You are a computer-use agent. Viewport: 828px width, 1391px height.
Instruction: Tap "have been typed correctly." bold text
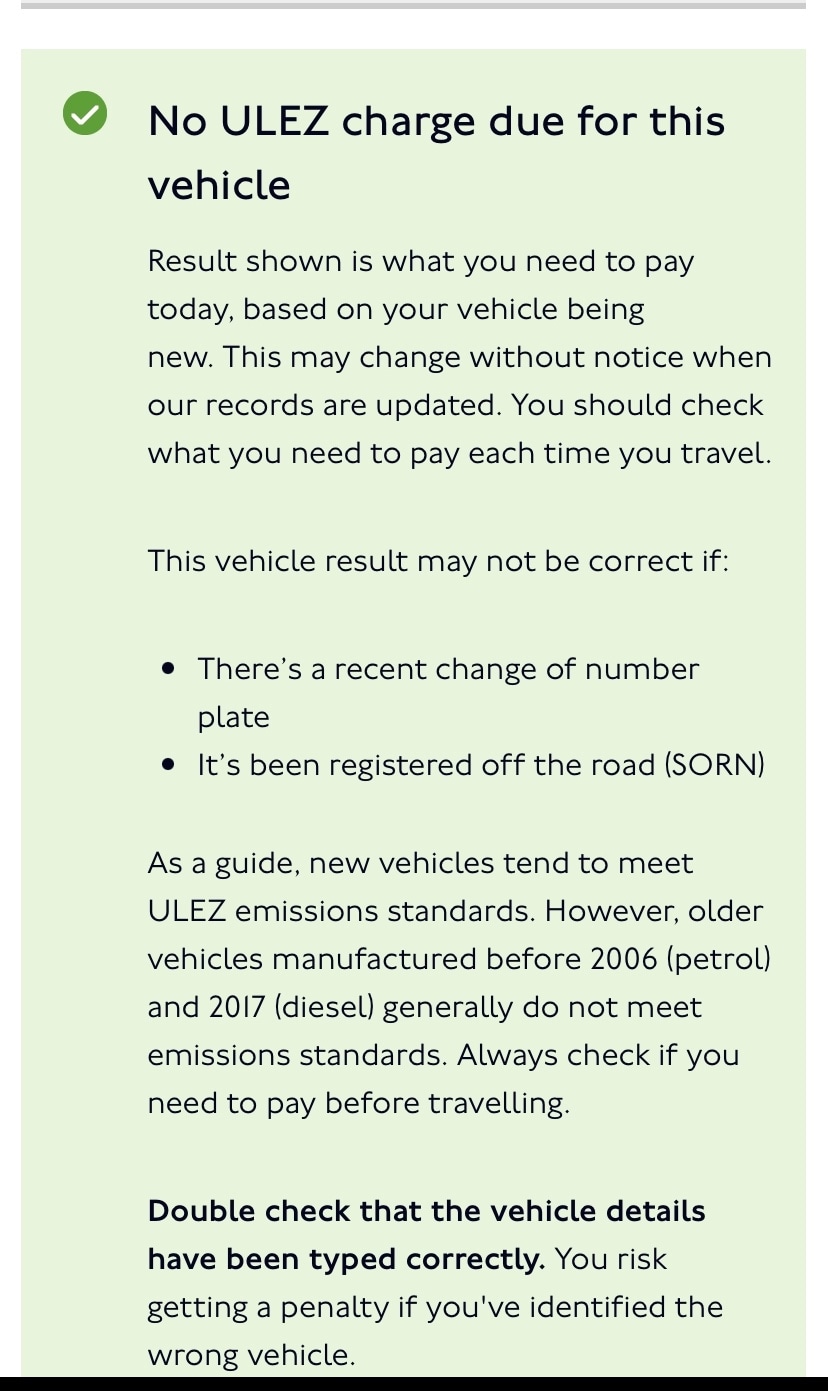[x=346, y=1259]
